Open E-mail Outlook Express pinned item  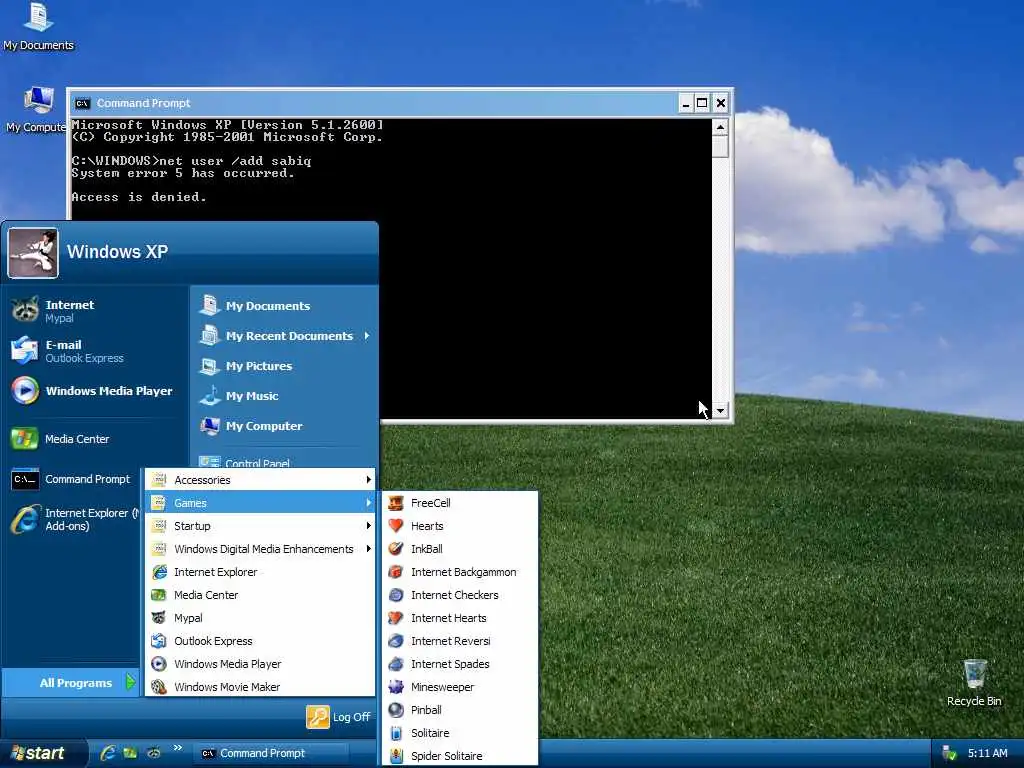coord(95,351)
